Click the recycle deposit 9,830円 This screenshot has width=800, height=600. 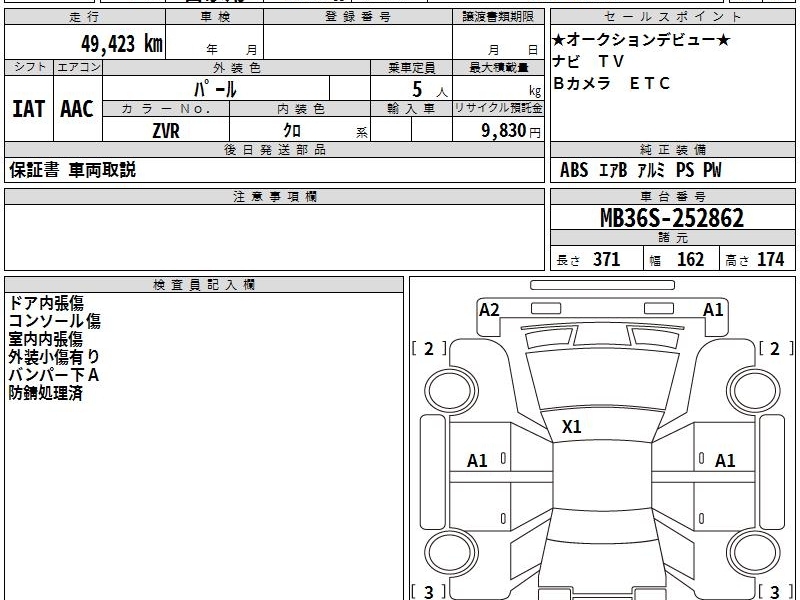pos(510,131)
